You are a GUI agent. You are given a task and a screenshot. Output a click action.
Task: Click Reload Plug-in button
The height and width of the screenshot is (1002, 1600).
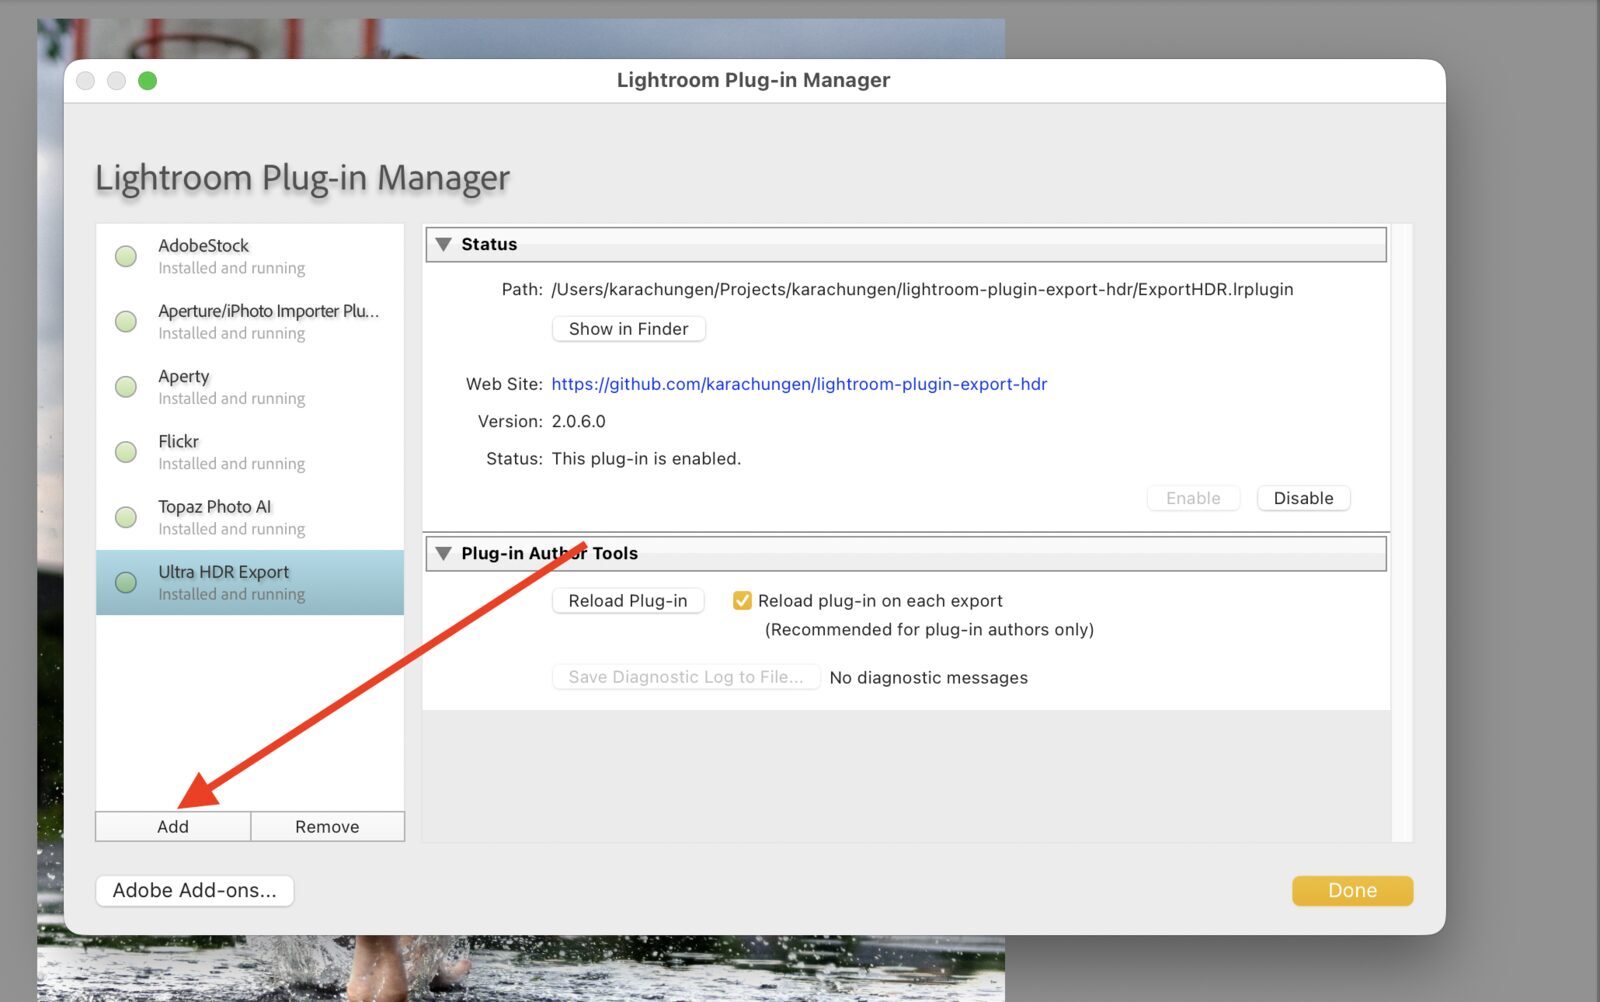[628, 601]
